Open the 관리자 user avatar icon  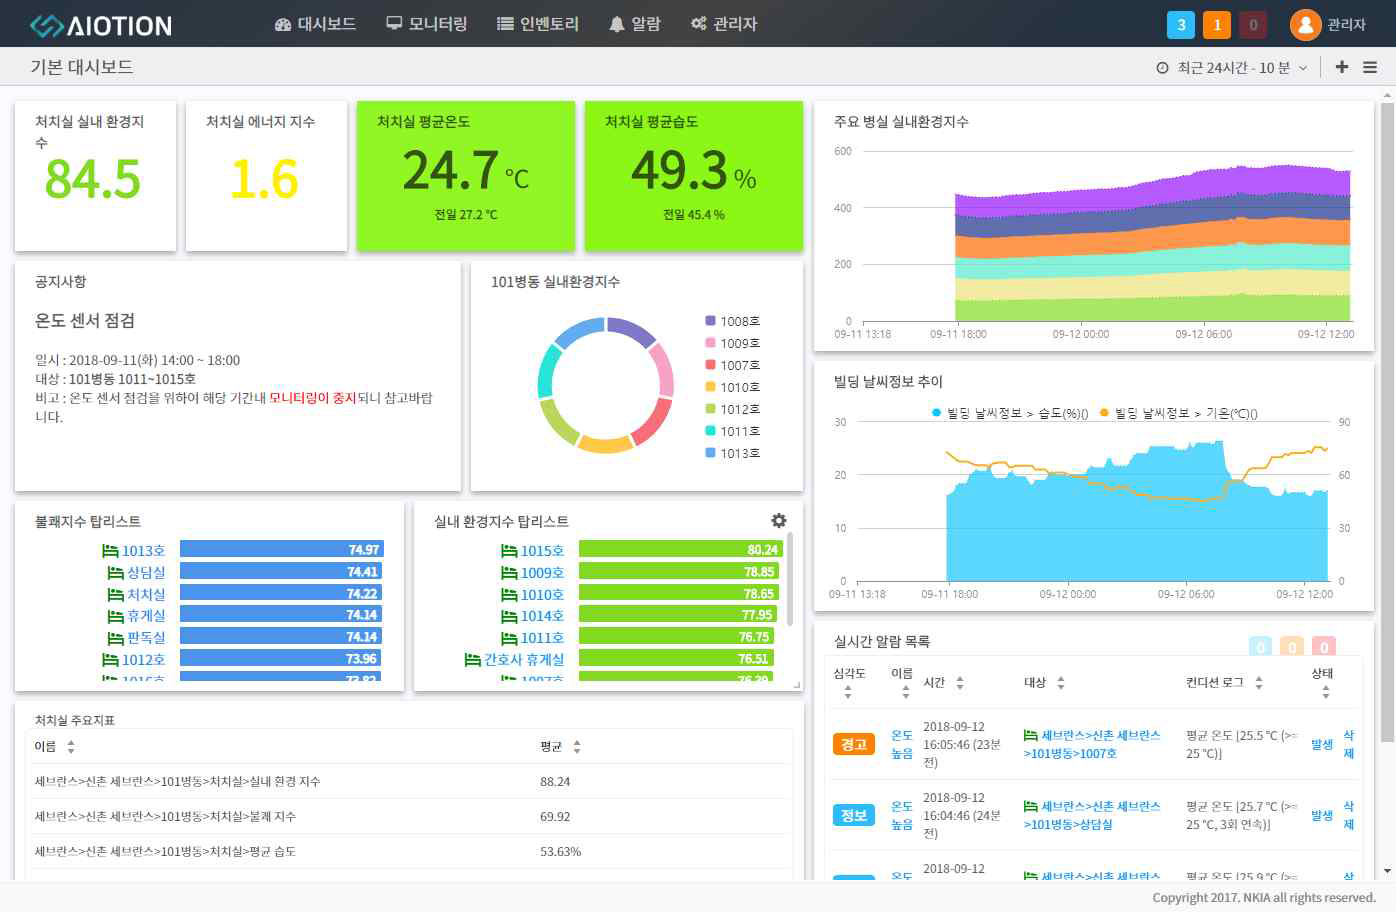pyautogui.click(x=1305, y=25)
